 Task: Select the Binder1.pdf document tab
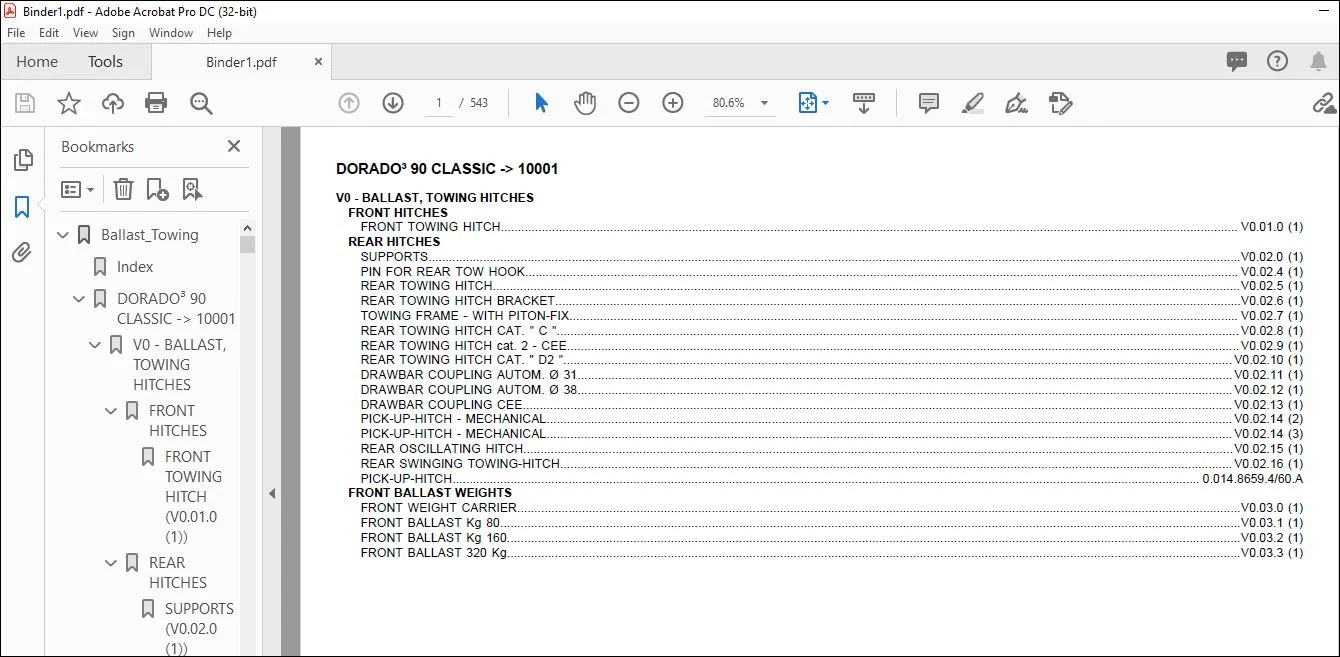click(241, 62)
